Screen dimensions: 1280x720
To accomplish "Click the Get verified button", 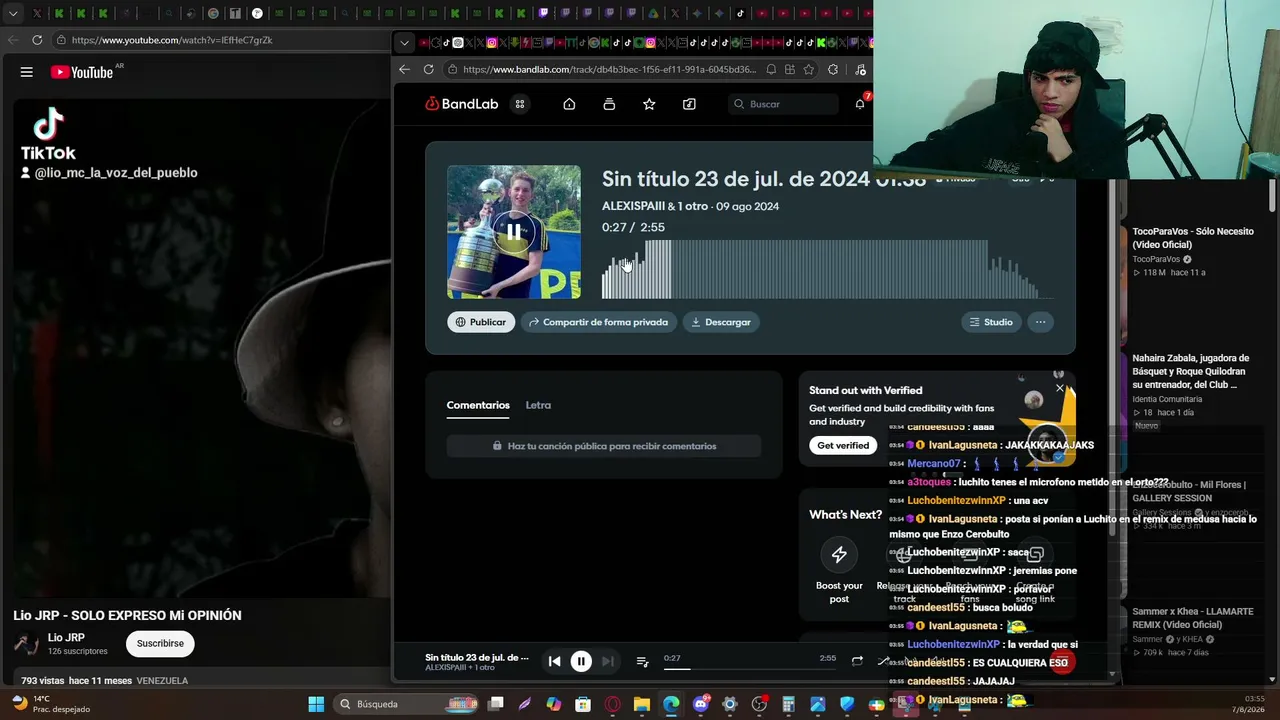I will coord(843,445).
